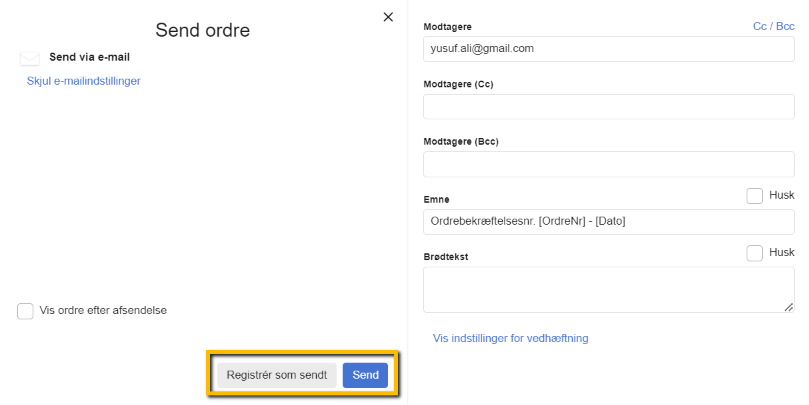Click the Send ordre dialog heading
Screen dimensions: 809x405
202,31
